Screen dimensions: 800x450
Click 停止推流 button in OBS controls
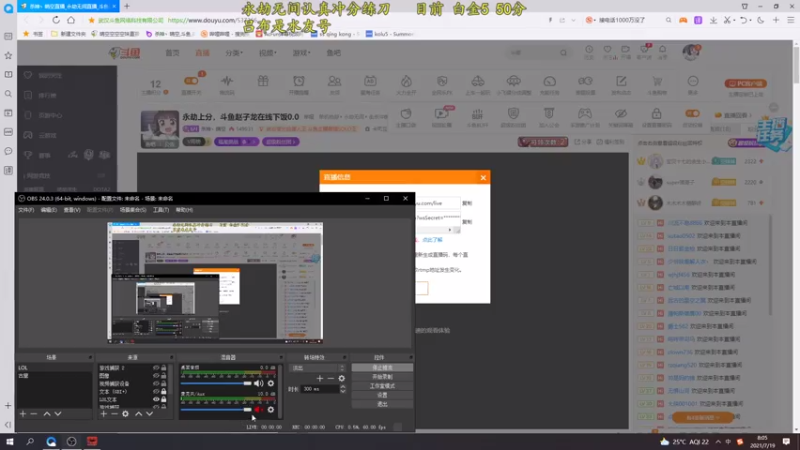click(382, 367)
